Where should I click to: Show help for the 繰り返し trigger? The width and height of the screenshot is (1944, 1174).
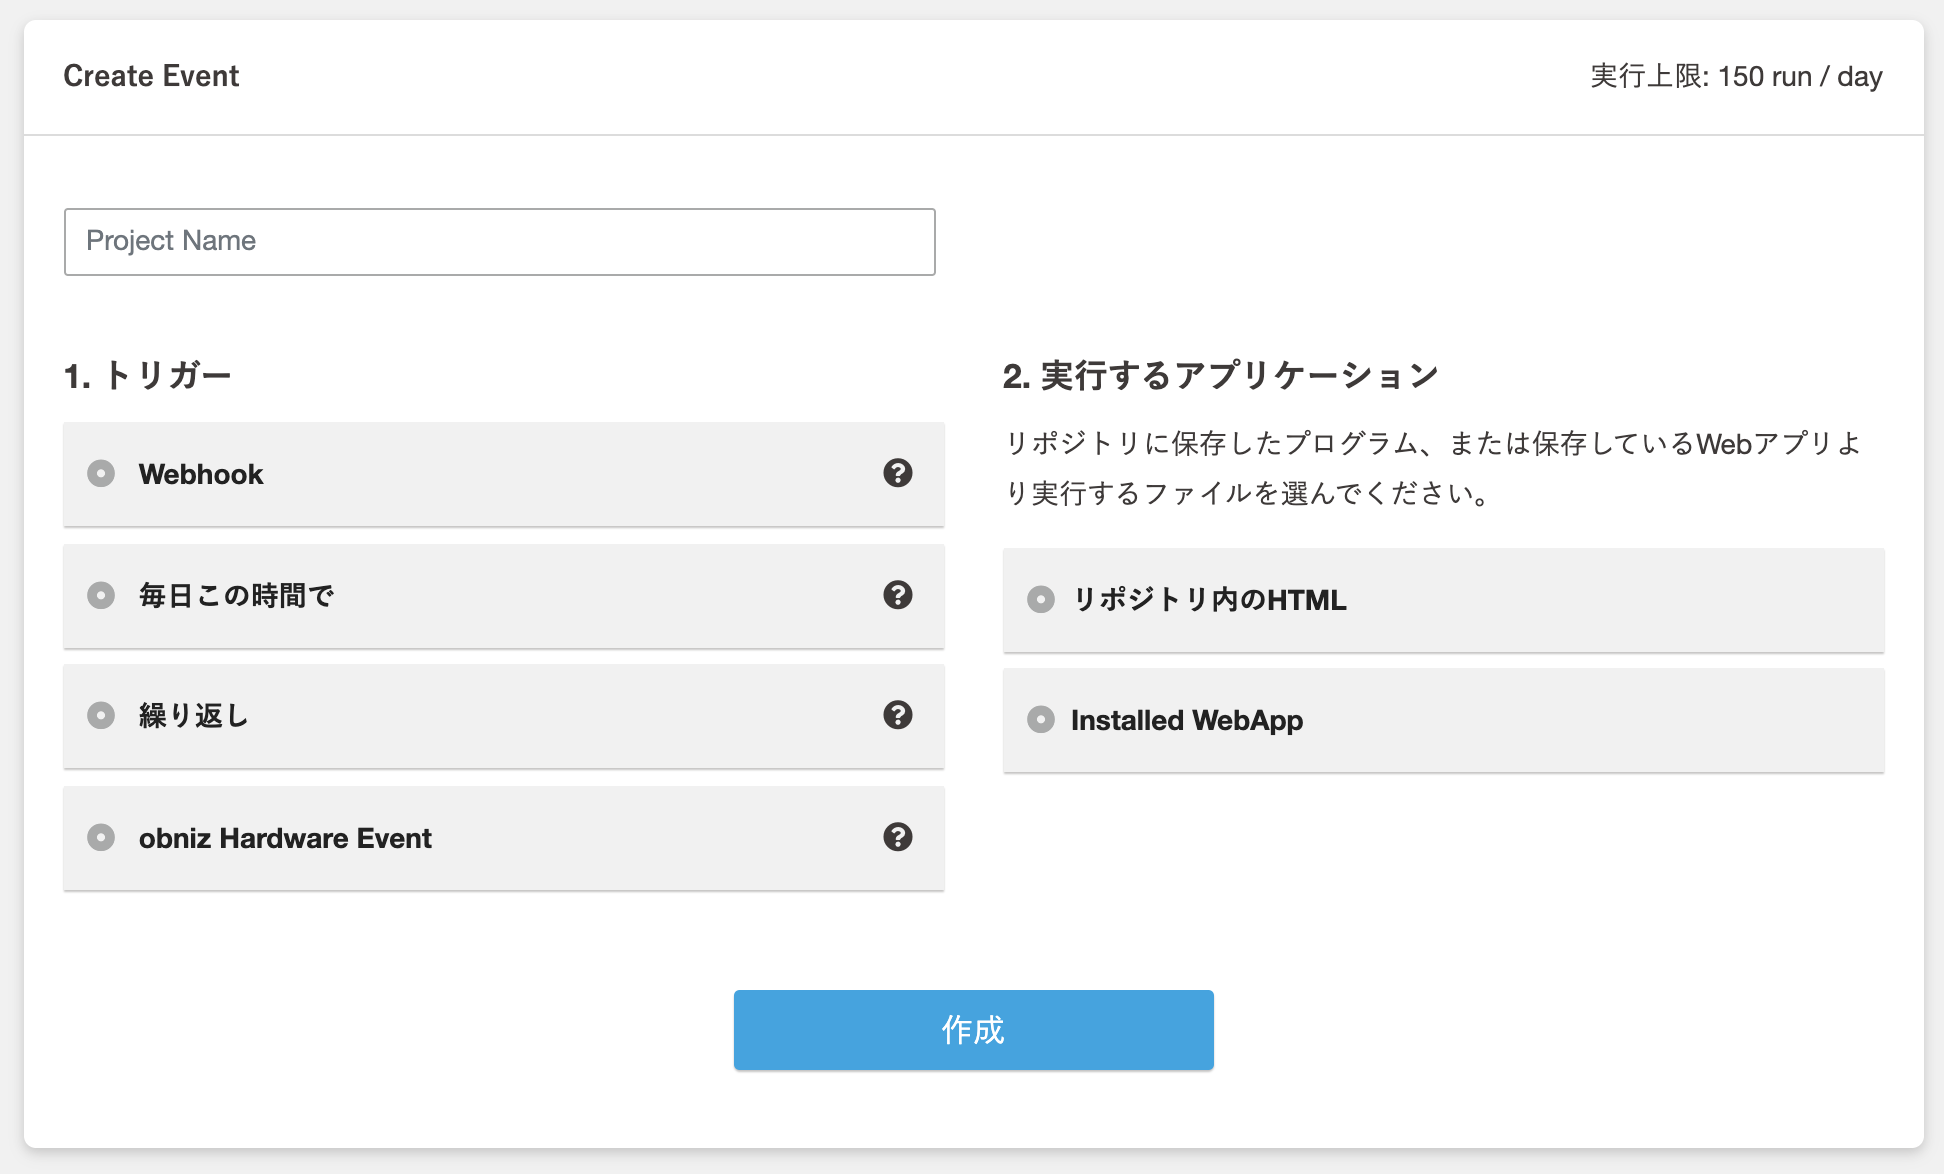897,715
